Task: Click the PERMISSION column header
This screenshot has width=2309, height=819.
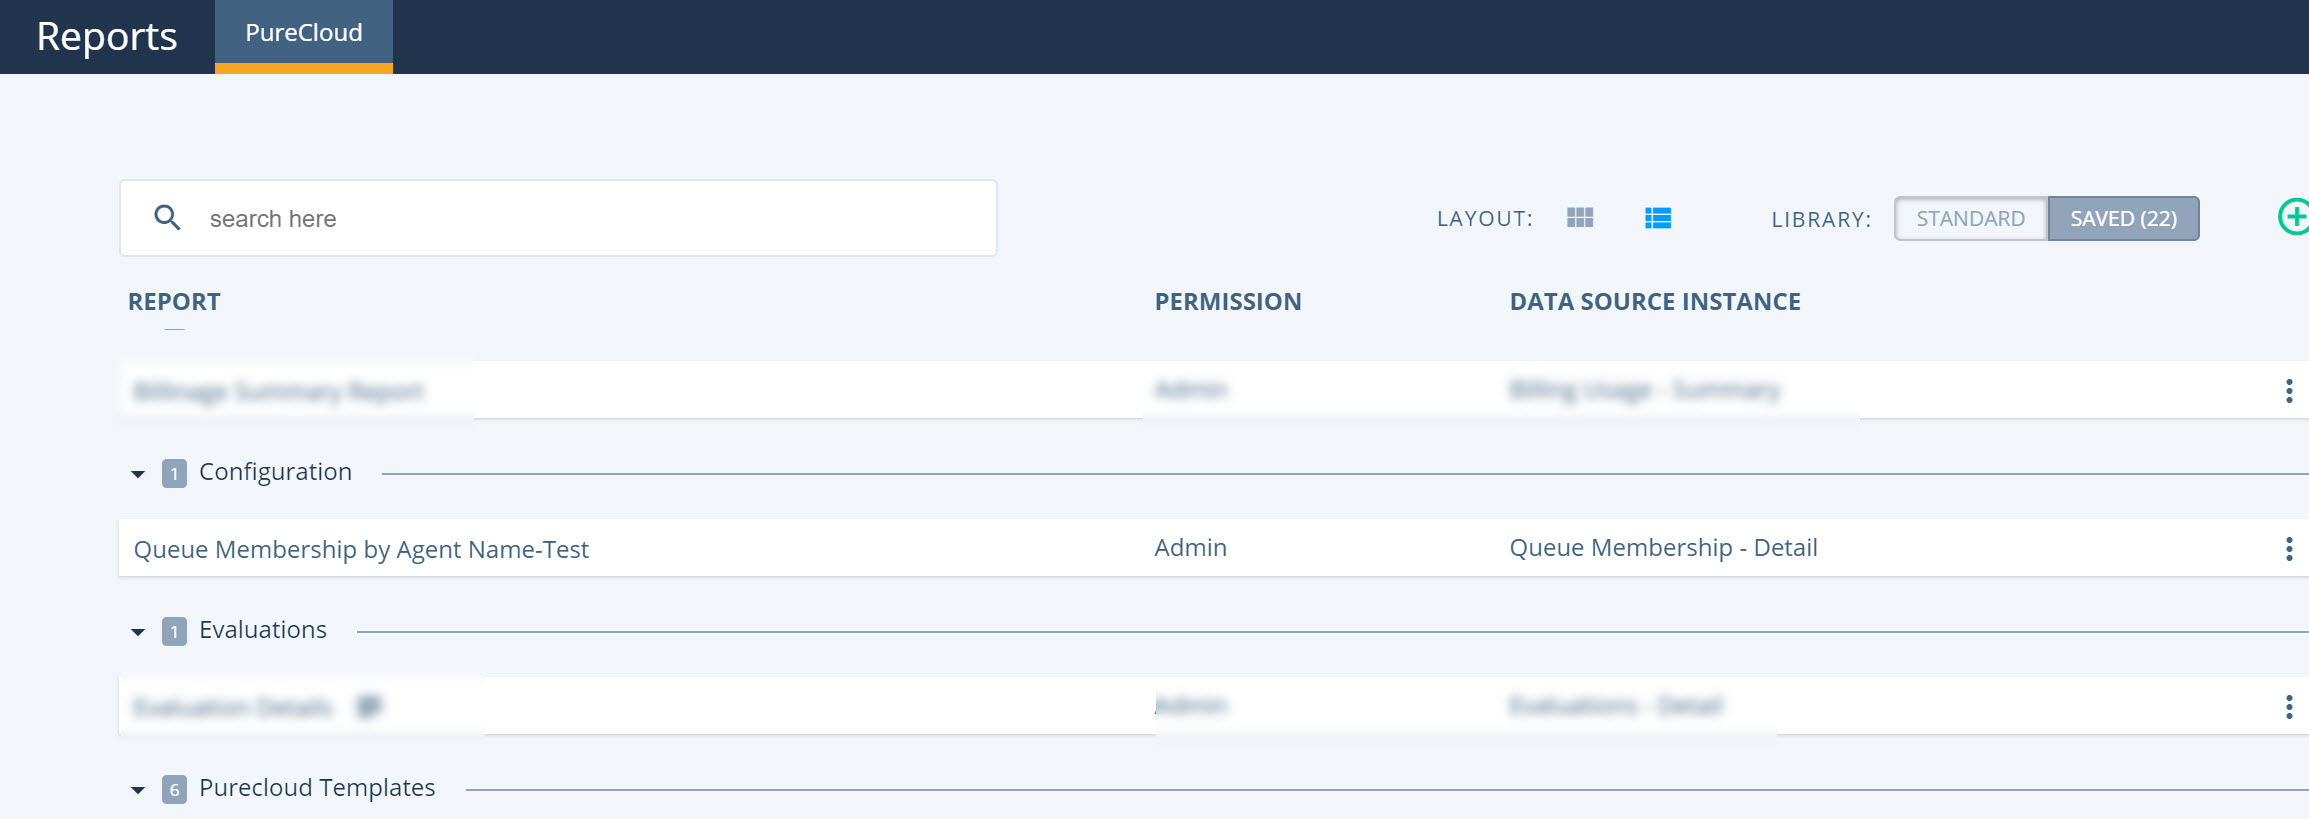Action: [x=1228, y=301]
